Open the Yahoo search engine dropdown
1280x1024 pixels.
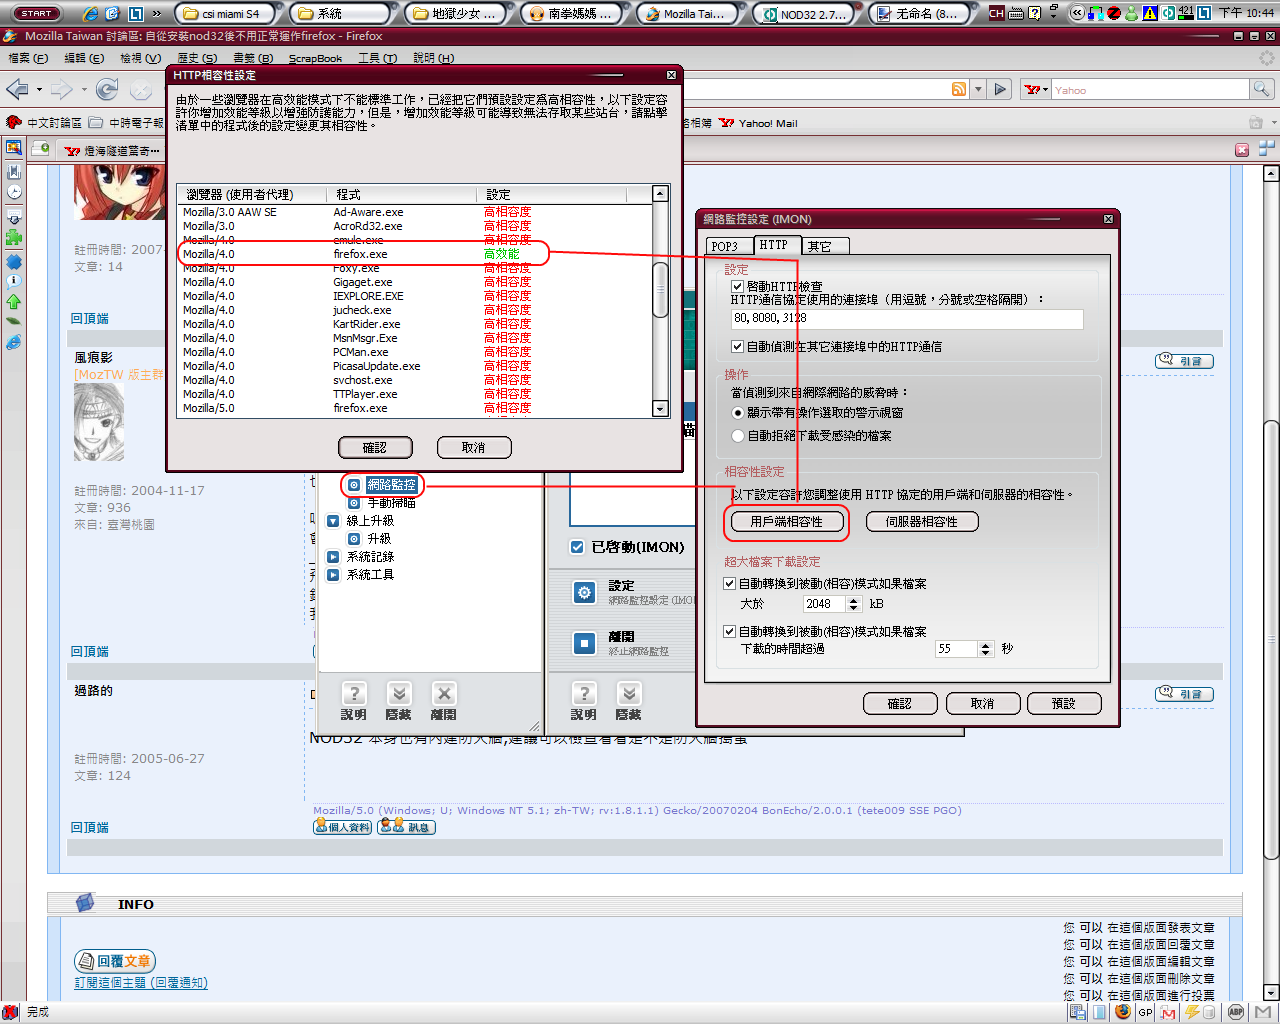1036,90
